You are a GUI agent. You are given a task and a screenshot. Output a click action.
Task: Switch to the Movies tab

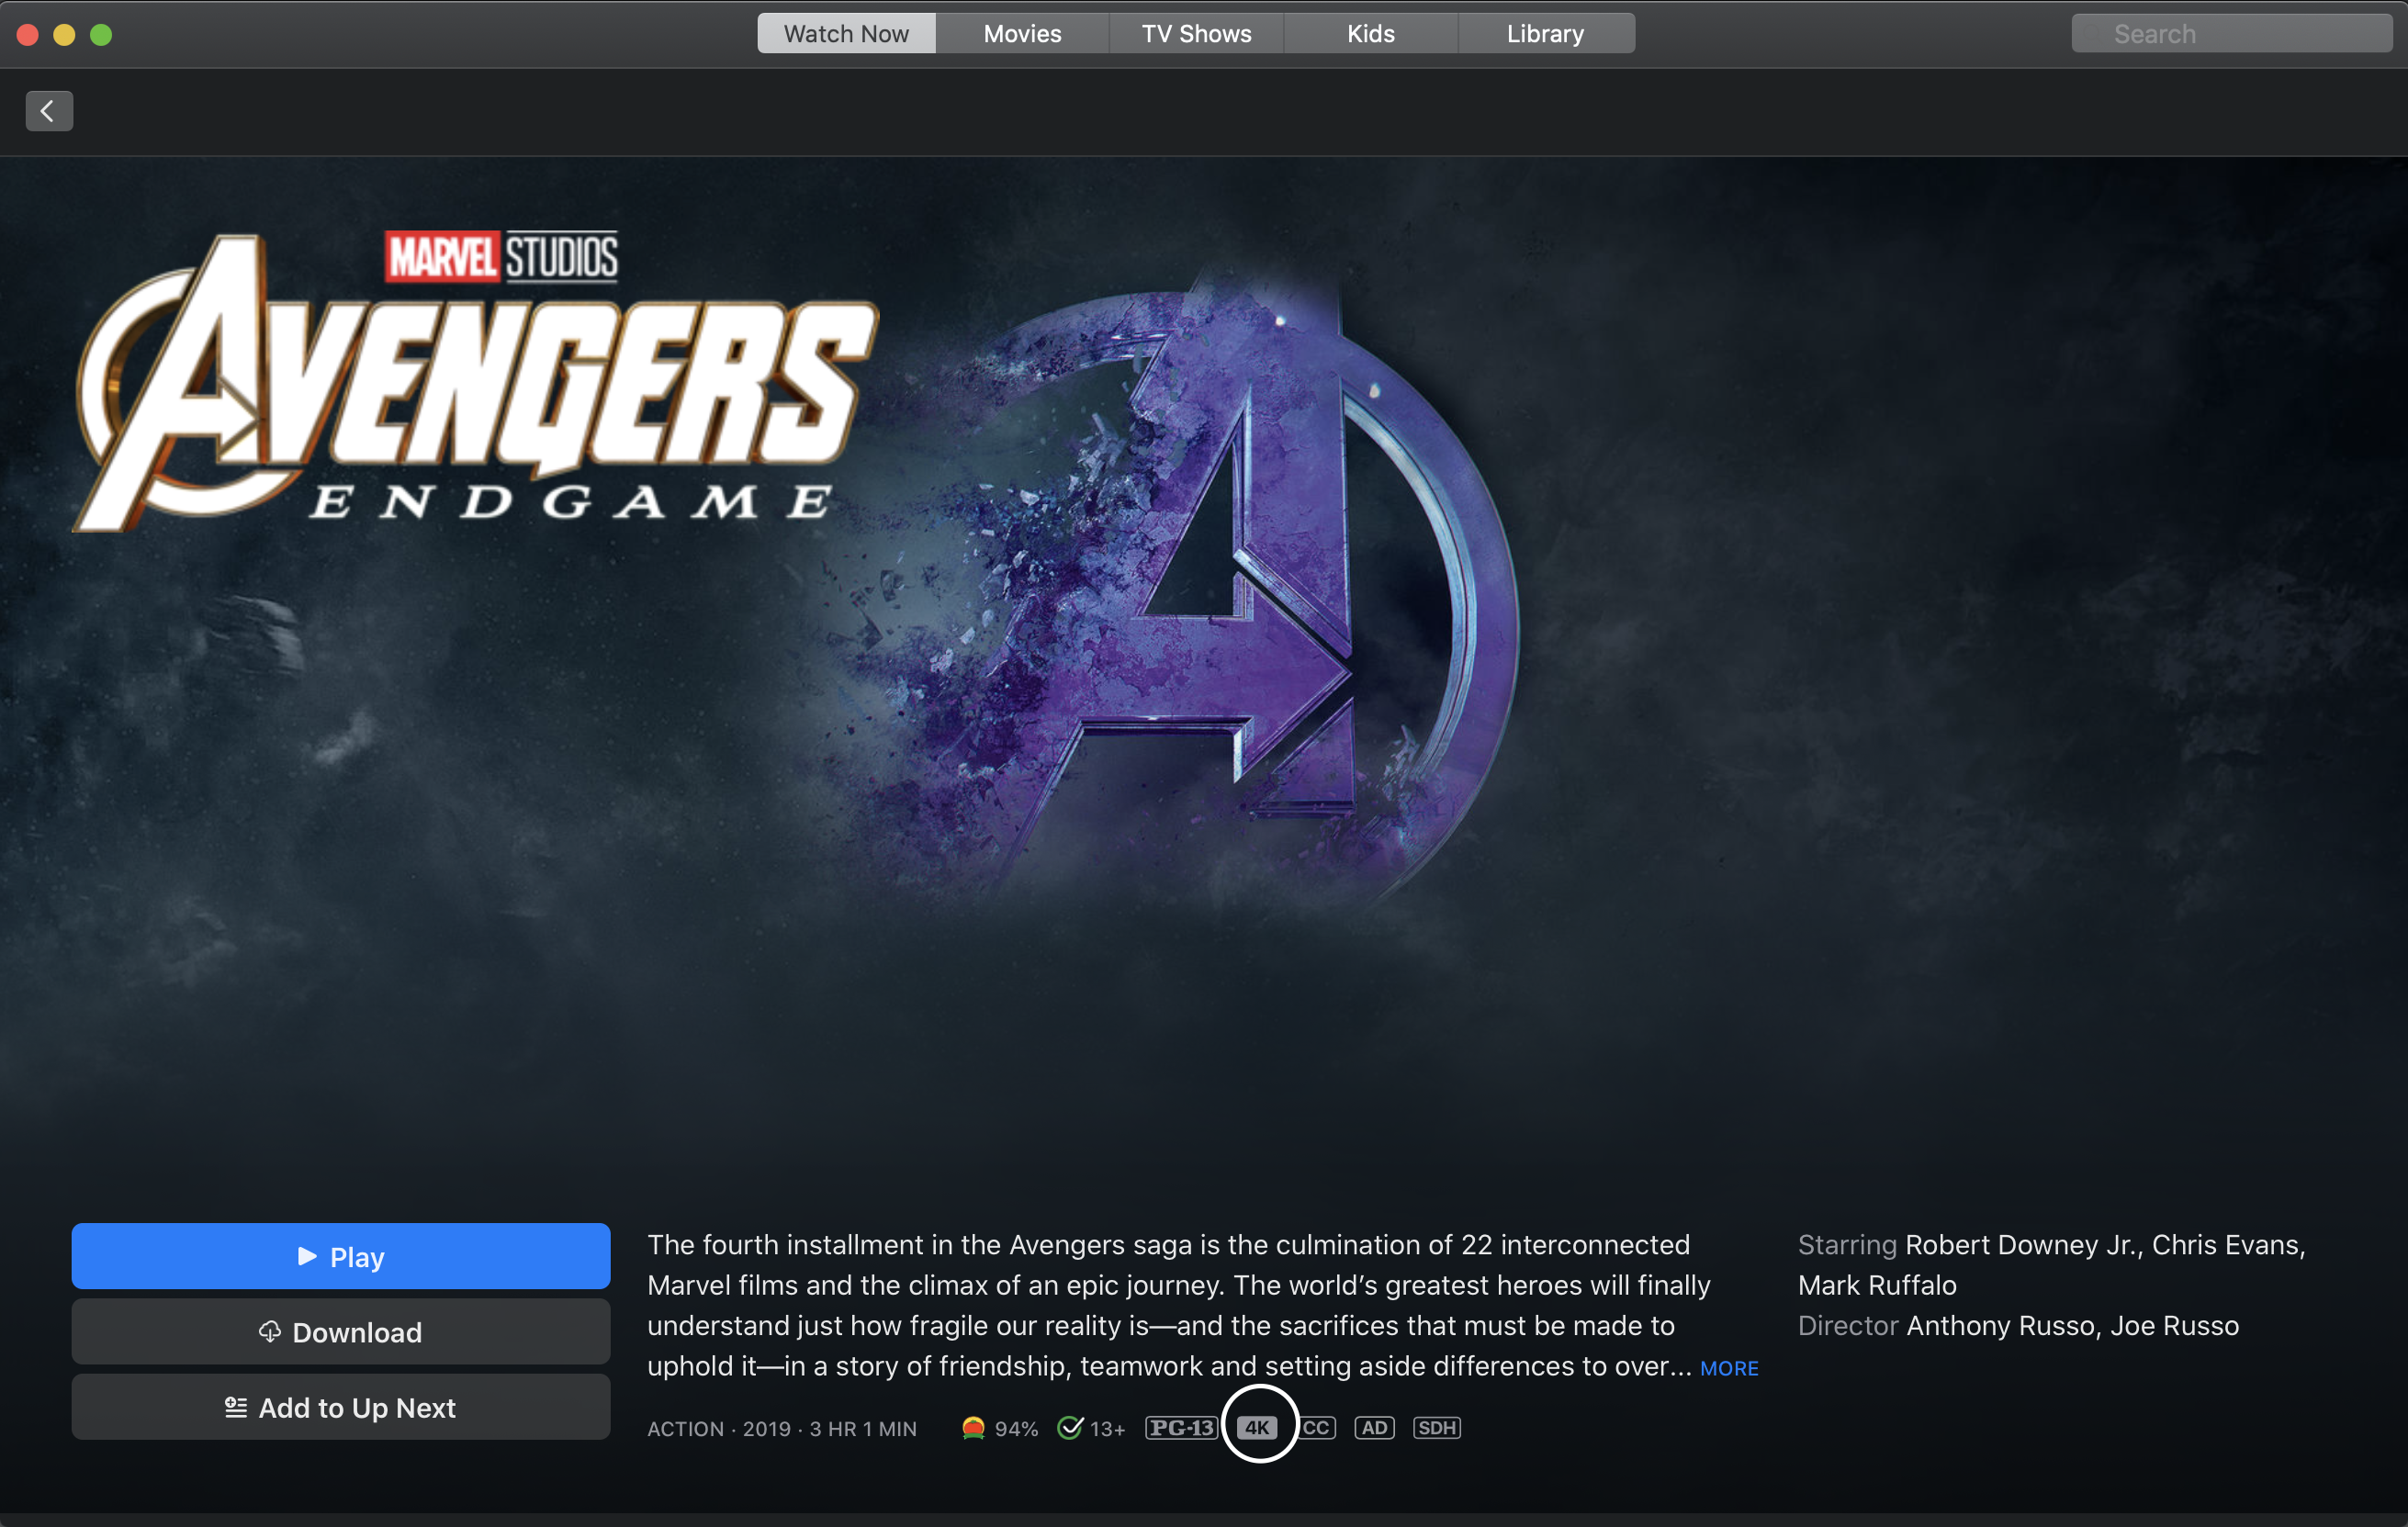(1021, 34)
